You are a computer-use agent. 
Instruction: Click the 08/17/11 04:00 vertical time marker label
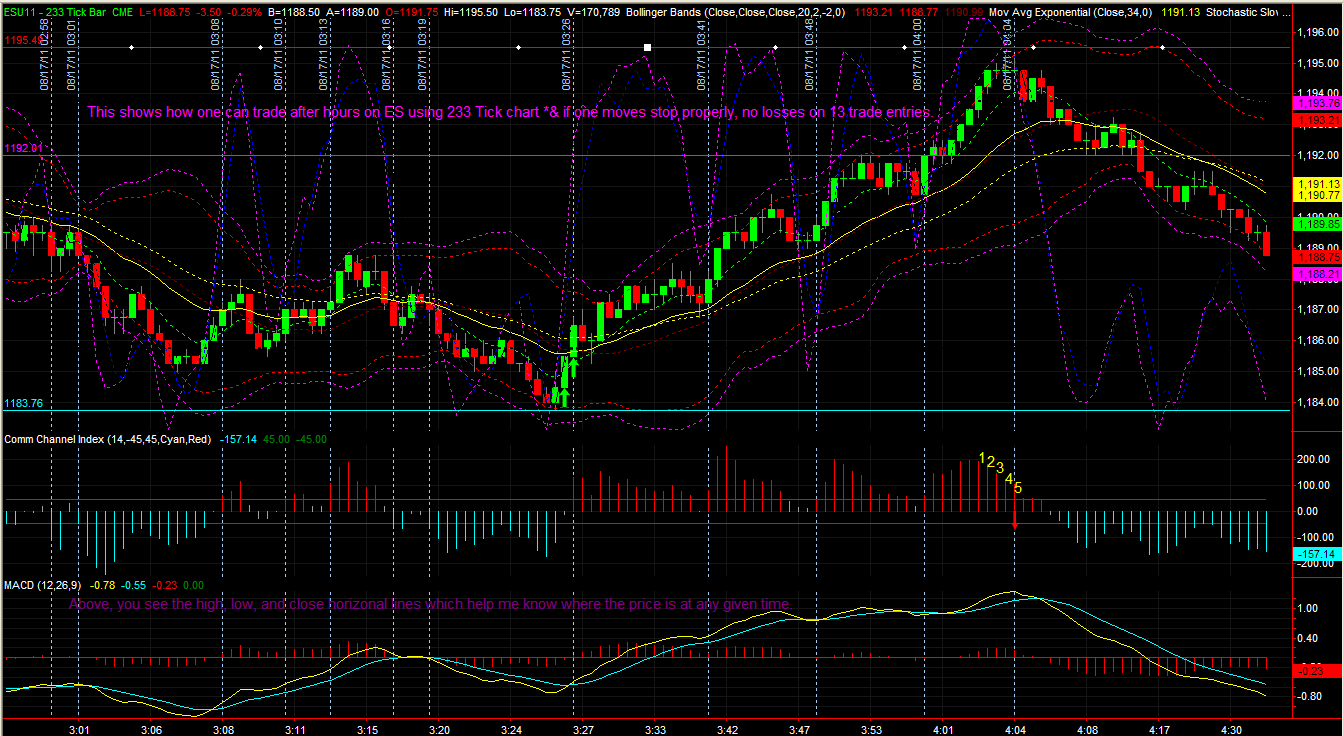917,53
